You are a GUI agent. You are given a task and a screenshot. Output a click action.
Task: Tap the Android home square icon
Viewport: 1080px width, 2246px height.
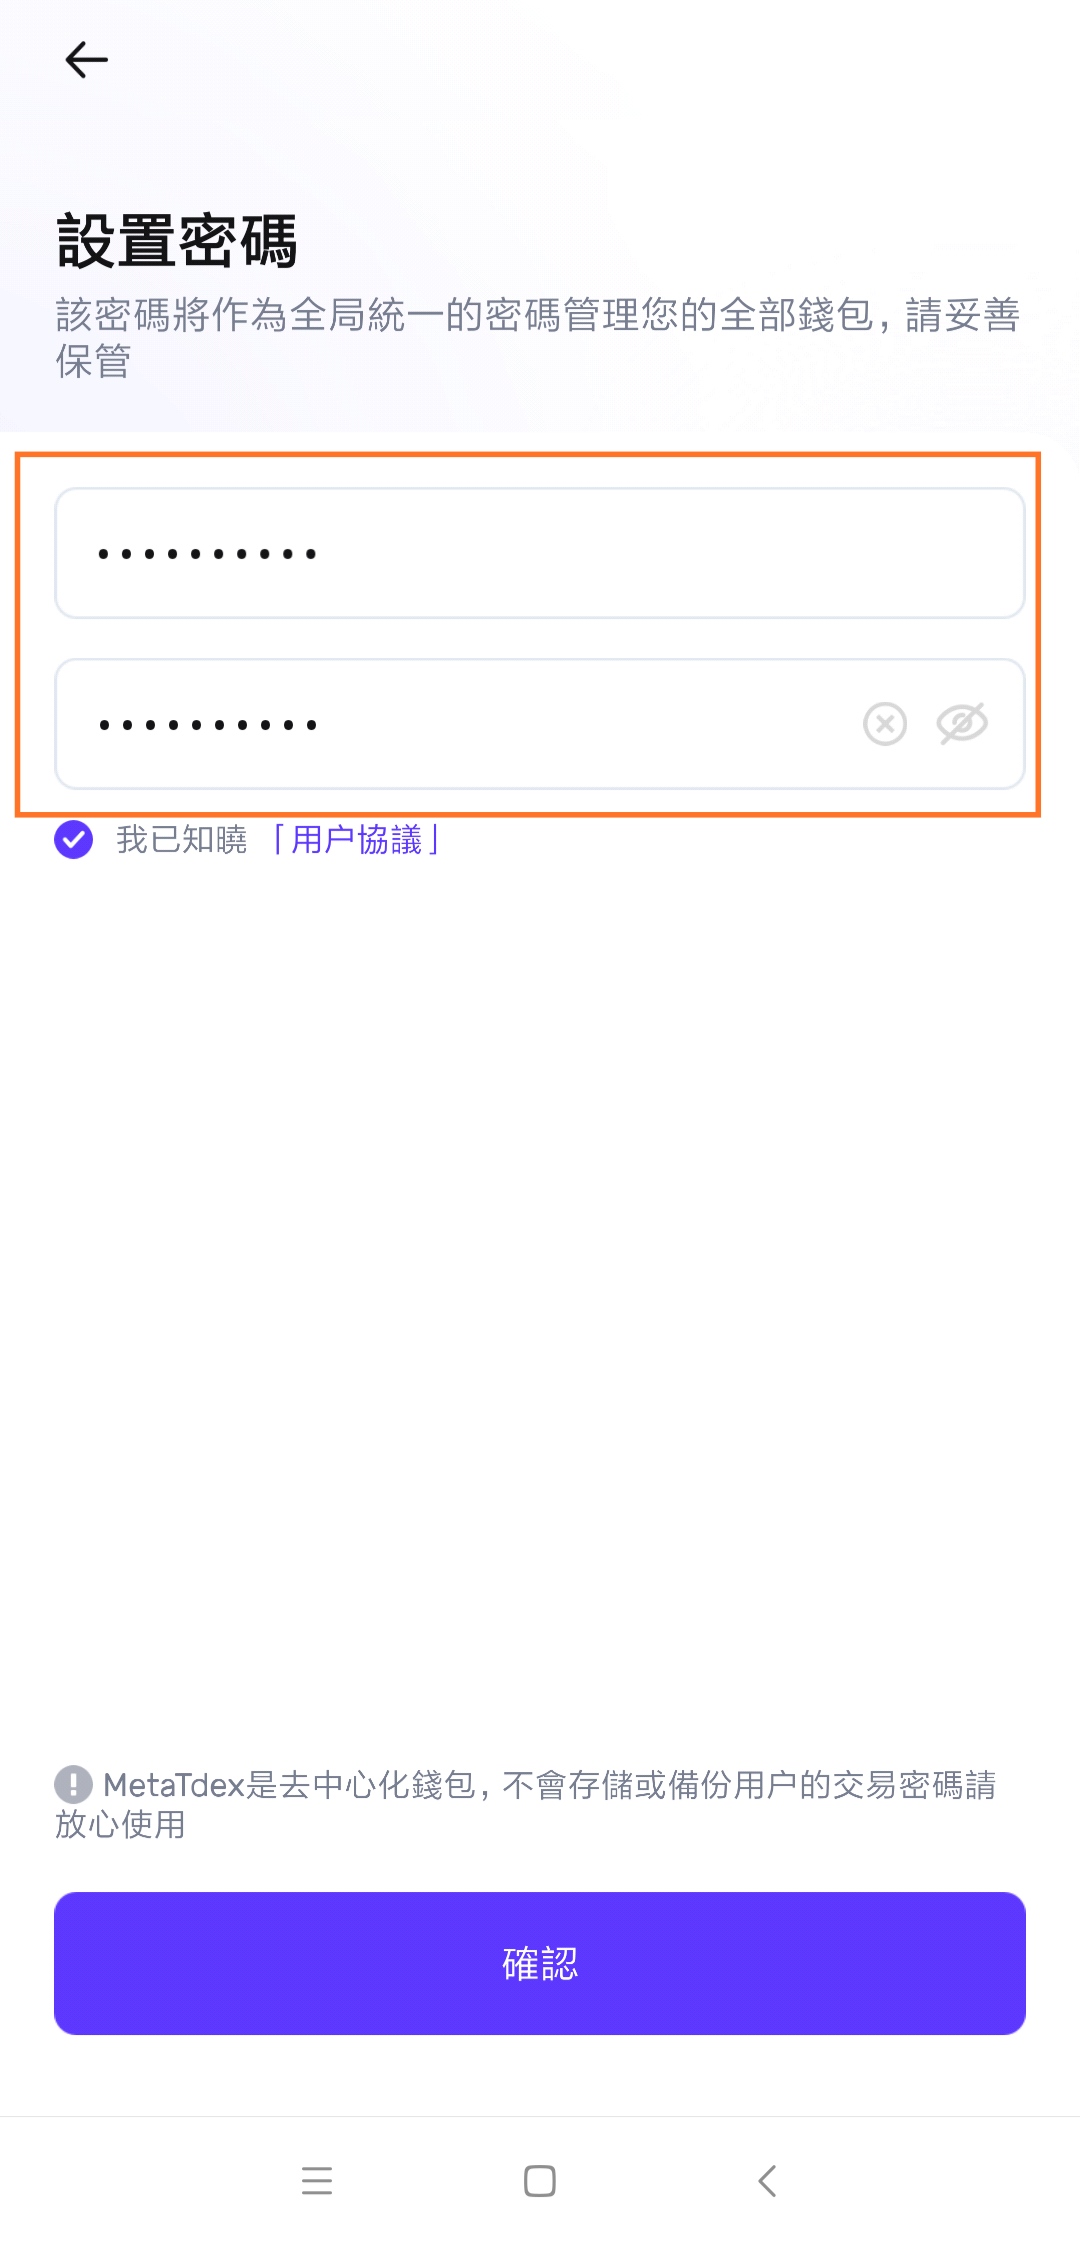coord(540,2180)
